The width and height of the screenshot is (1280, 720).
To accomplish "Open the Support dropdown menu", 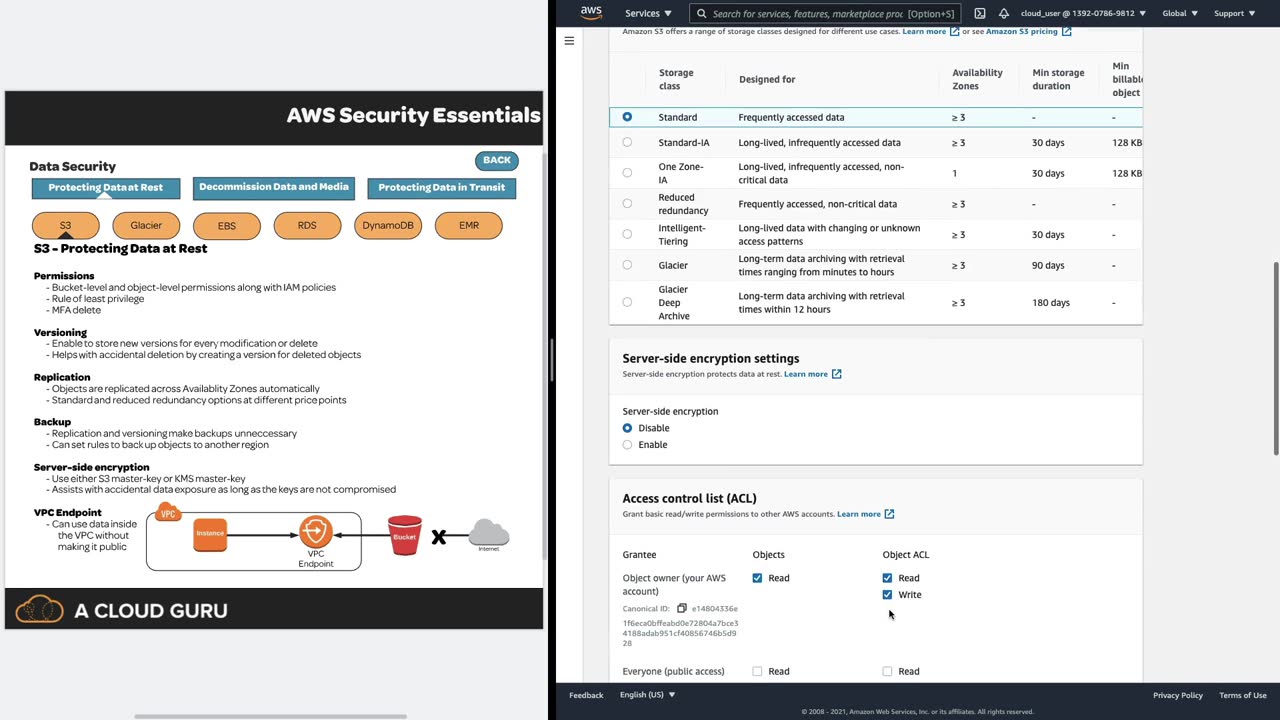I will coord(1235,14).
